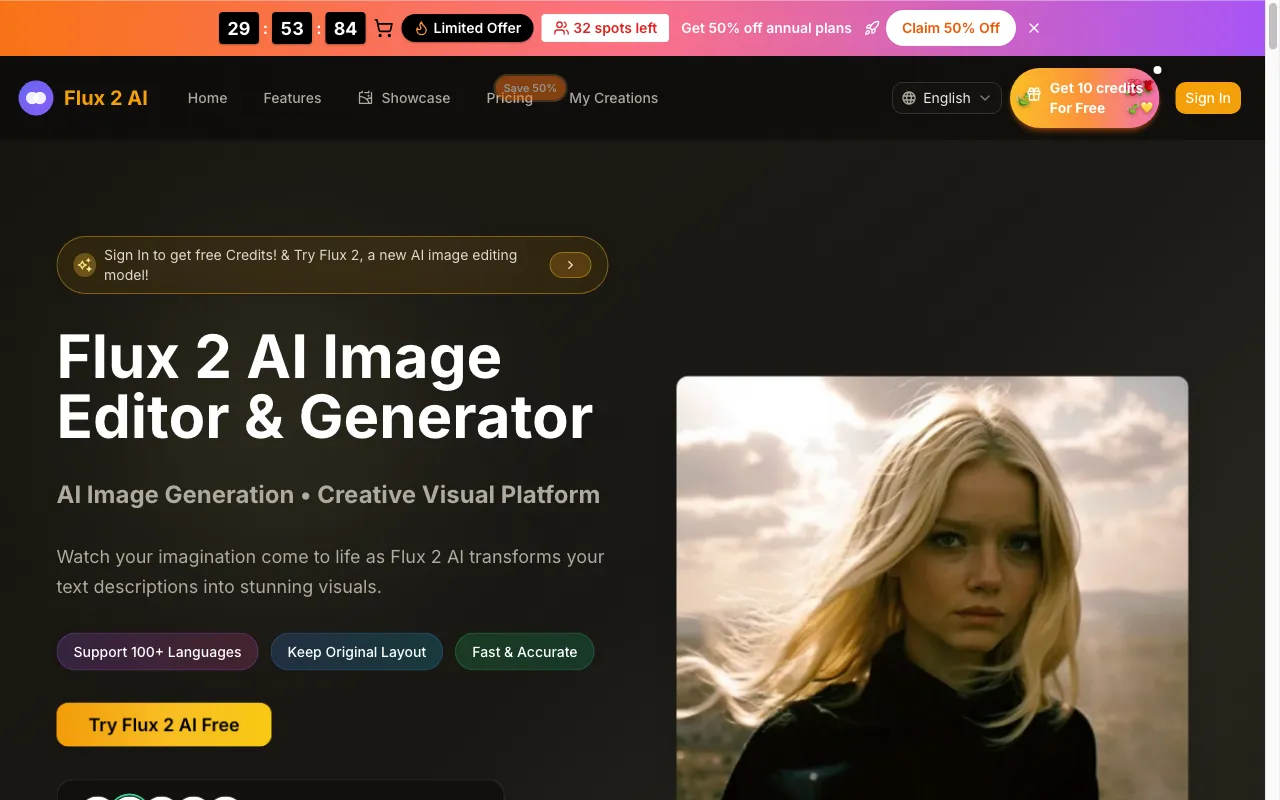
Task: Open My Creations page
Action: 613,98
